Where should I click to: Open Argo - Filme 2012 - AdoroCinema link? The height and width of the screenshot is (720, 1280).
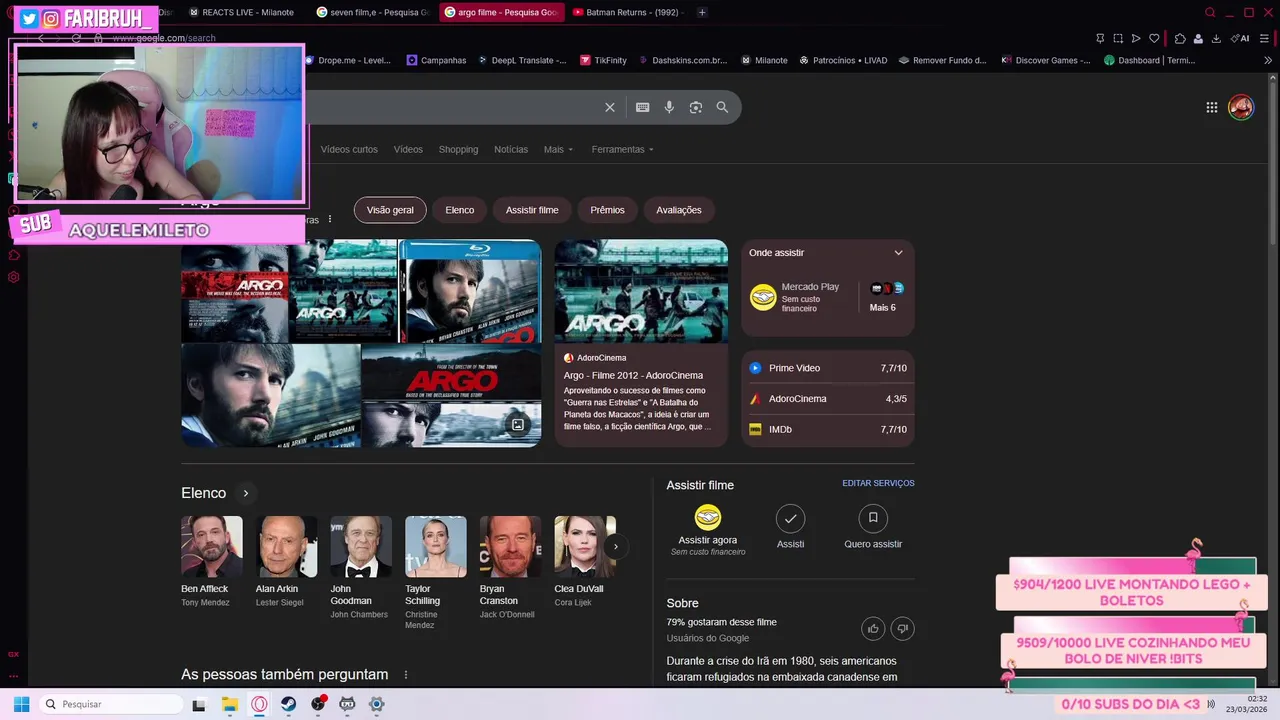pos(633,375)
